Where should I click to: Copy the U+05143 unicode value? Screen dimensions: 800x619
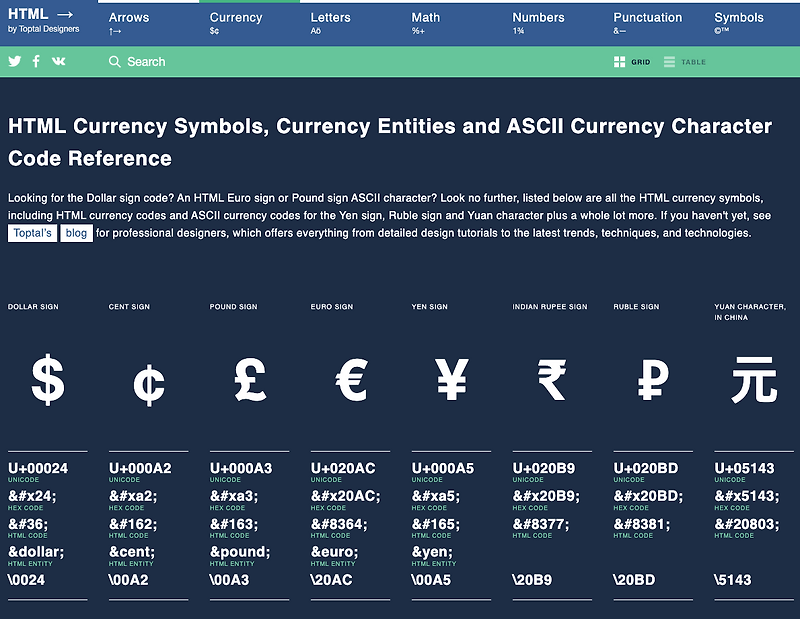pos(744,468)
